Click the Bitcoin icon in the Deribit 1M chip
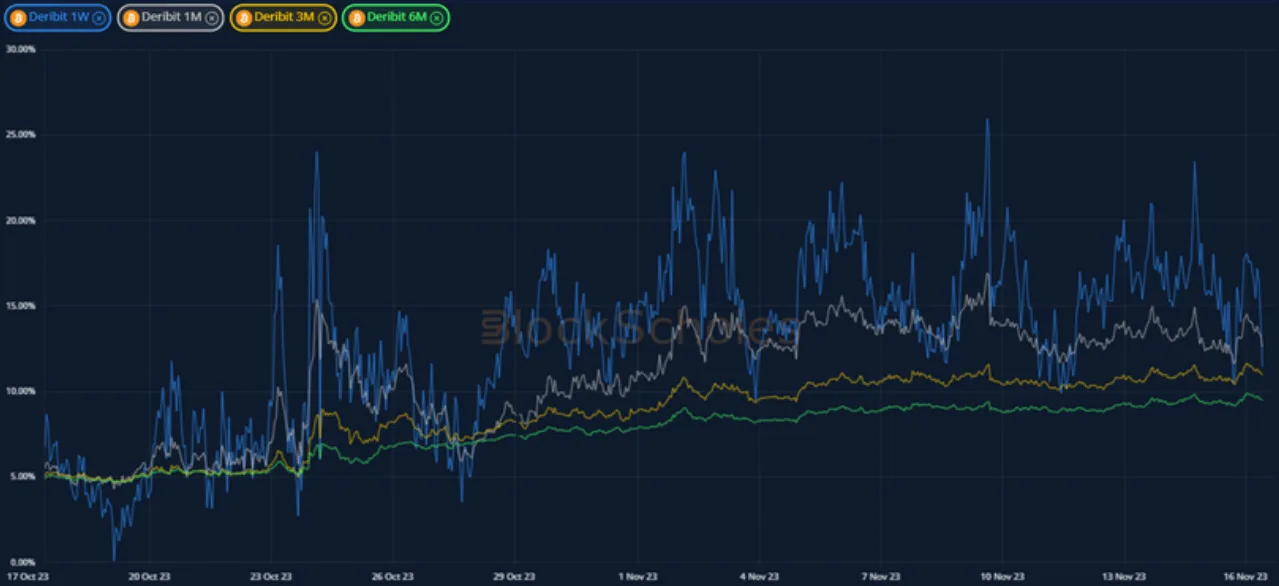 (131, 18)
